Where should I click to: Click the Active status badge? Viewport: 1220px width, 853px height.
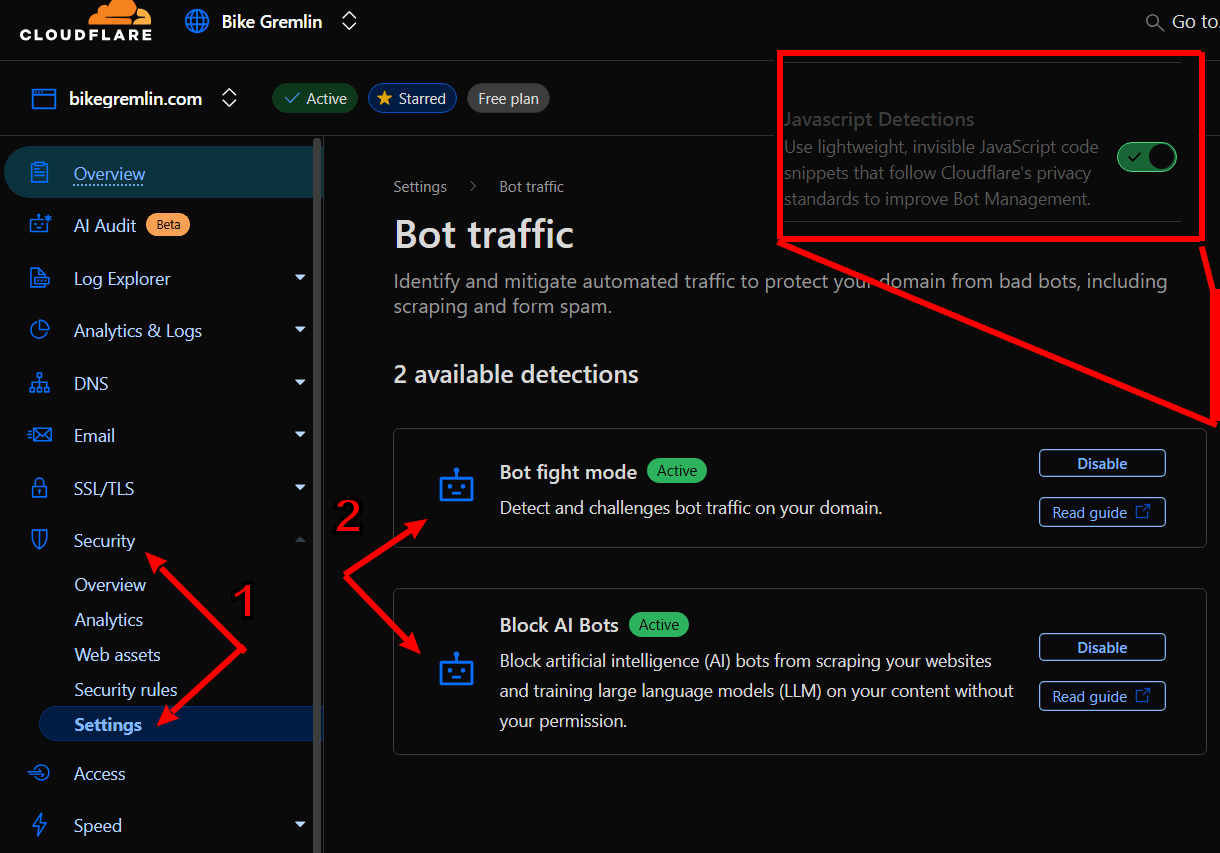(315, 98)
